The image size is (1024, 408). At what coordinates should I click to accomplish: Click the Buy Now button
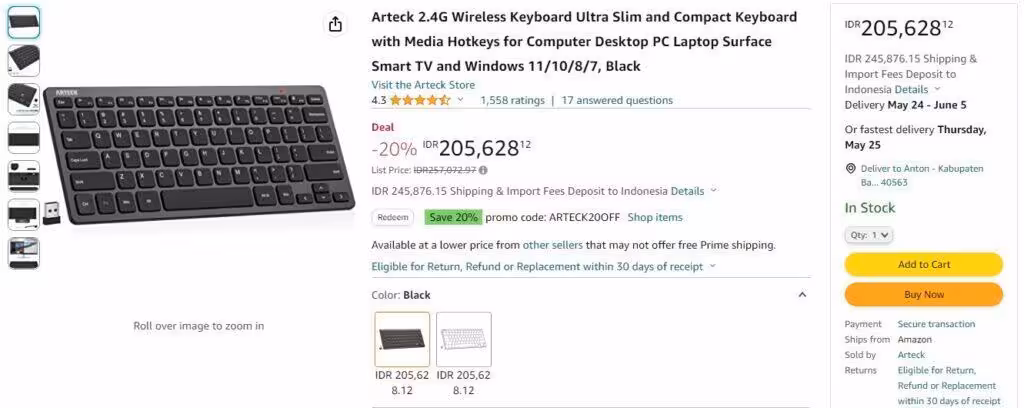923,294
